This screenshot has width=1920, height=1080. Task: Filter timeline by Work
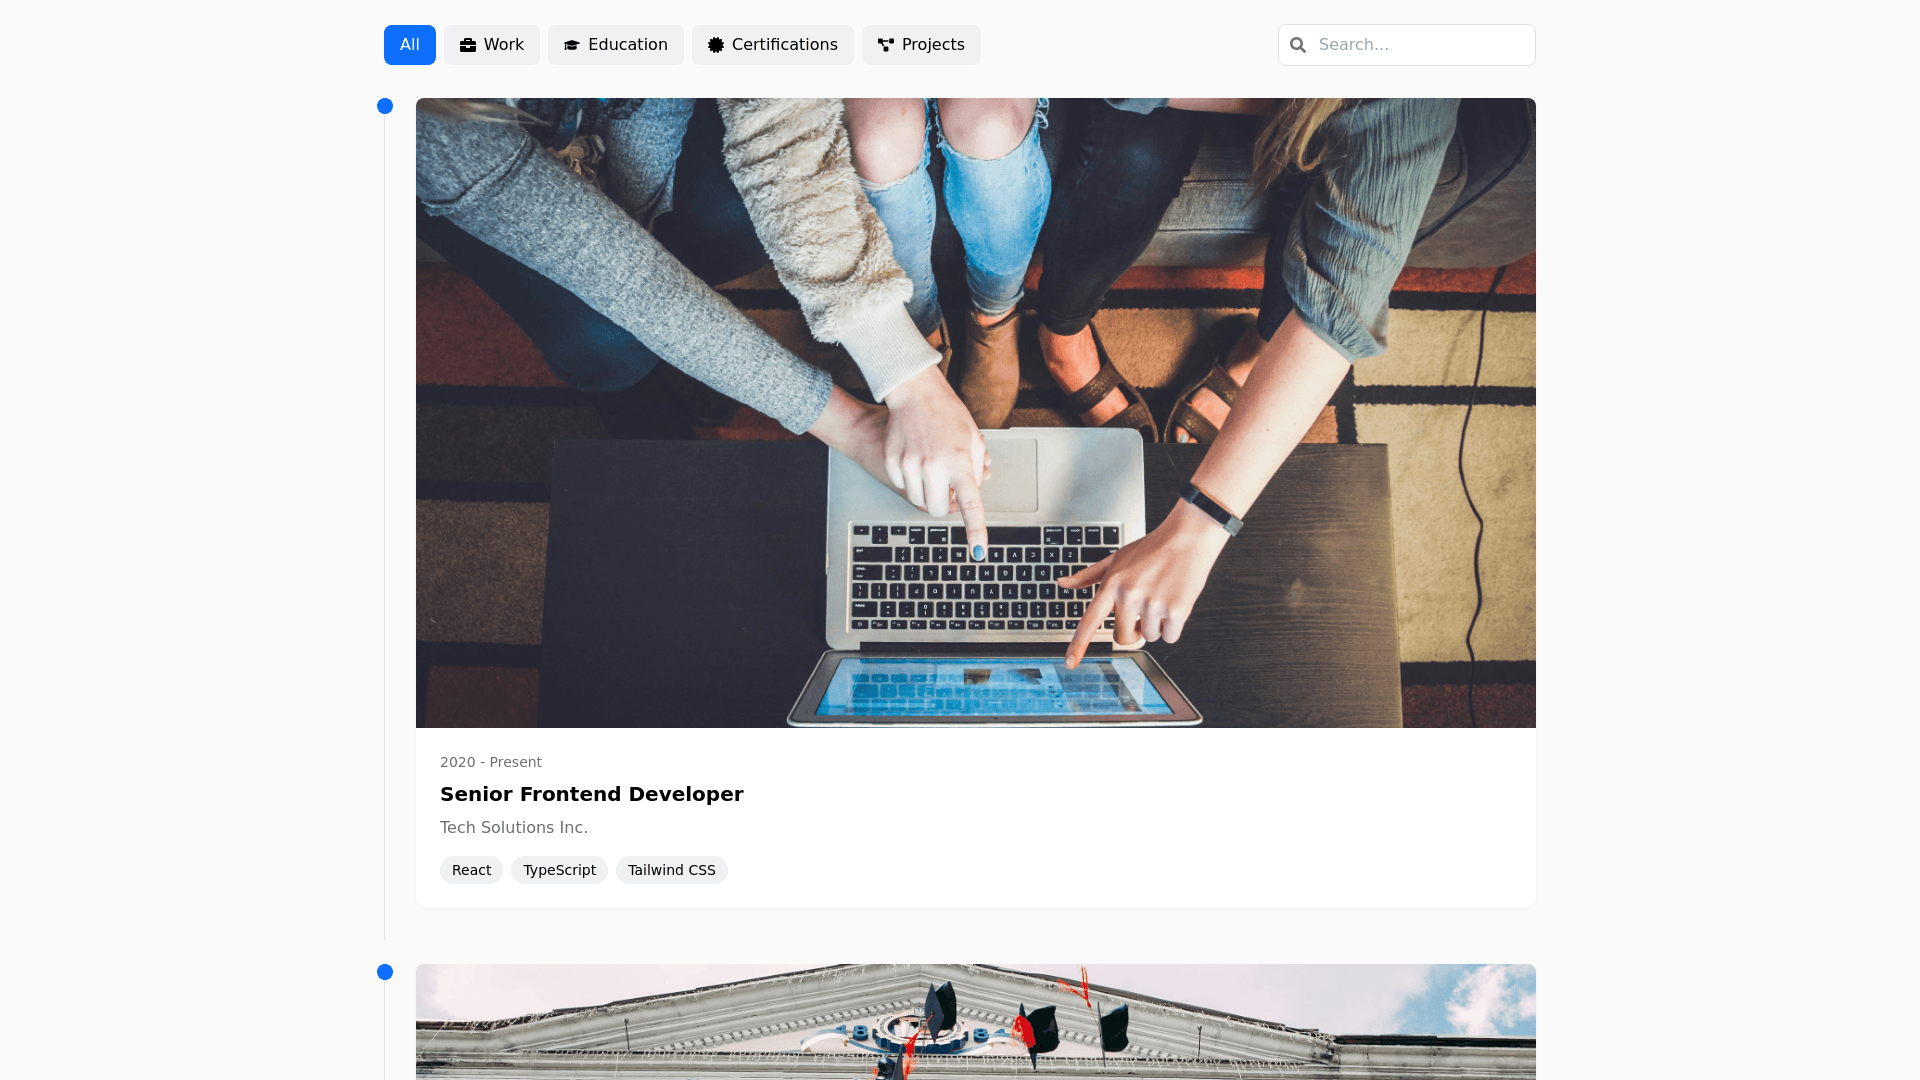[492, 45]
